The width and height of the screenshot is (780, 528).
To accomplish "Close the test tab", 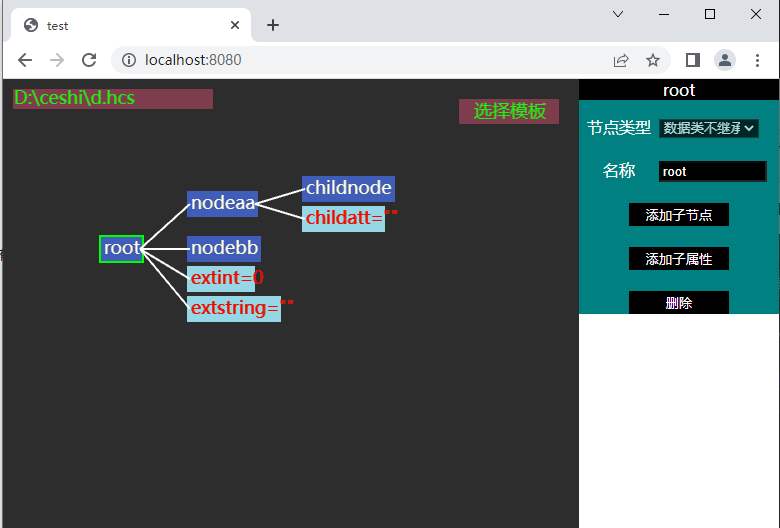I will click(235, 25).
